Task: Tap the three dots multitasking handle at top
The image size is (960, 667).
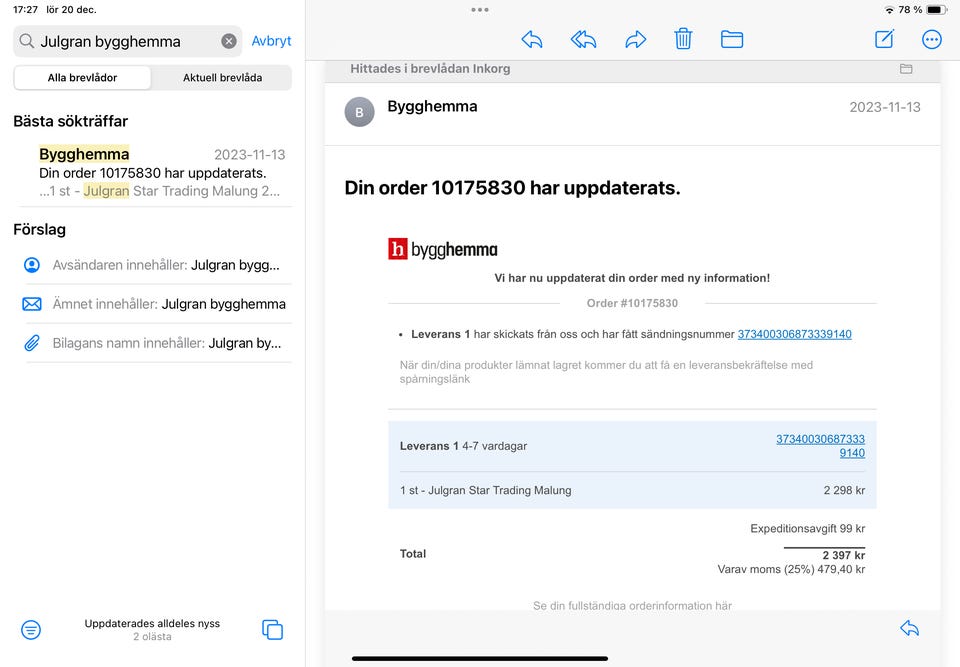Action: [480, 10]
